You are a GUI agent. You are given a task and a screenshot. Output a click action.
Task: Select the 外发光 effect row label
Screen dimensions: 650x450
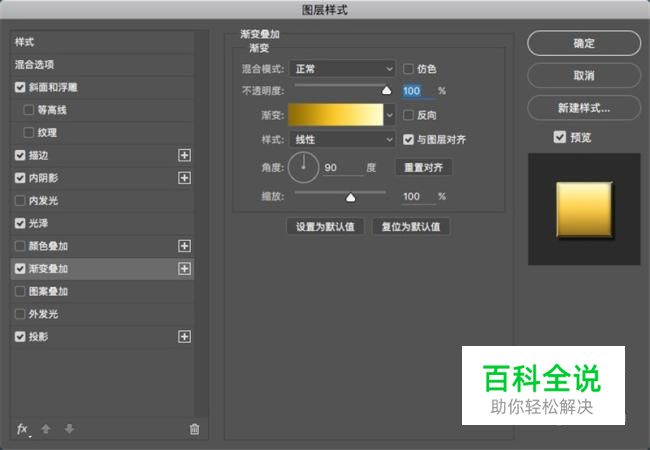(x=43, y=314)
